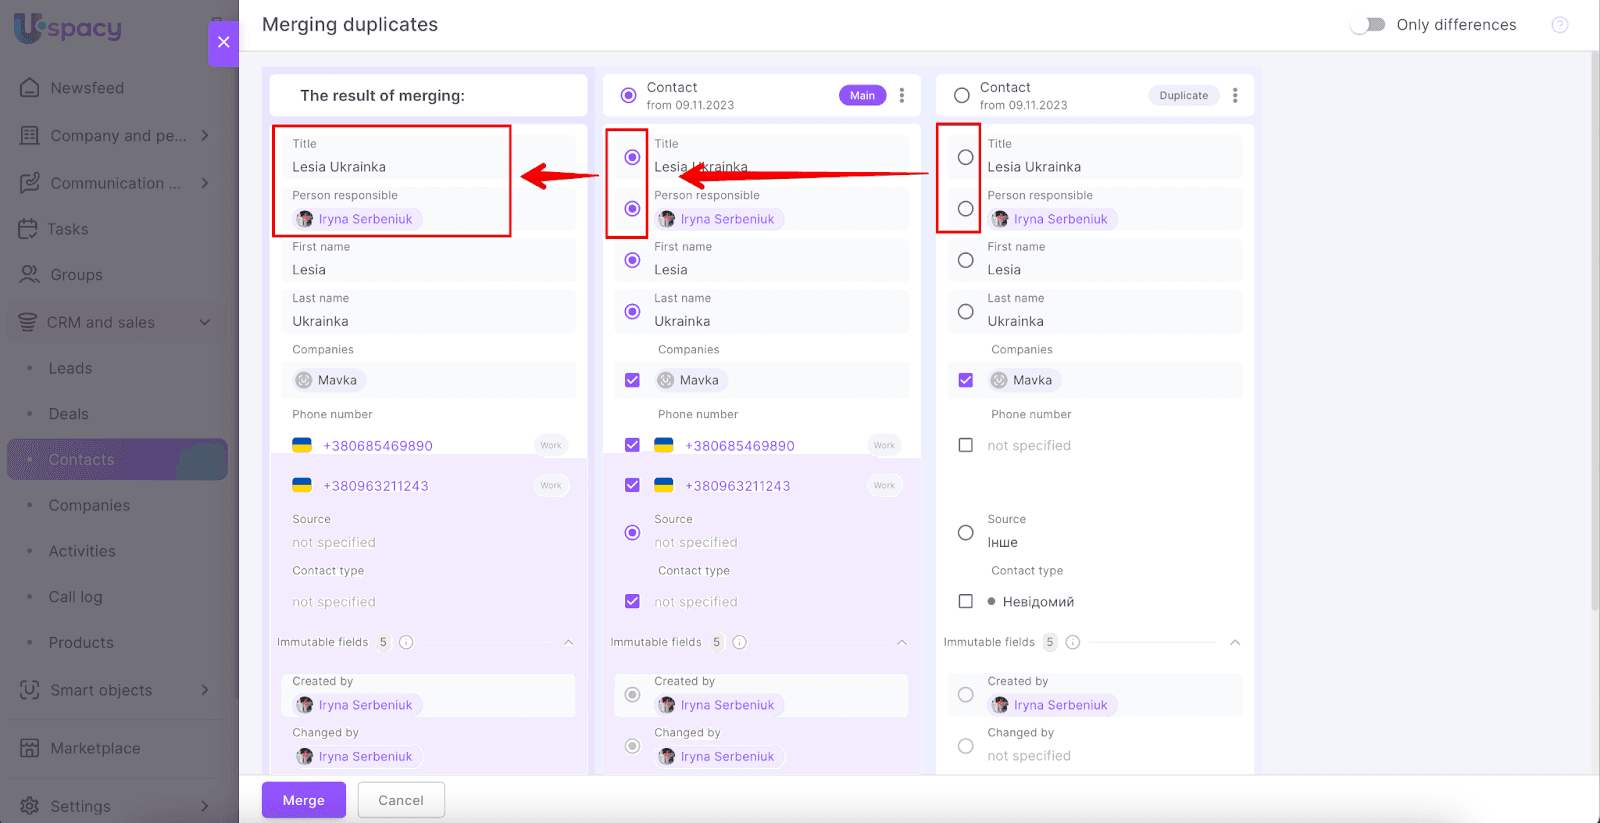Click the Newsfeed home icon

pos(30,88)
